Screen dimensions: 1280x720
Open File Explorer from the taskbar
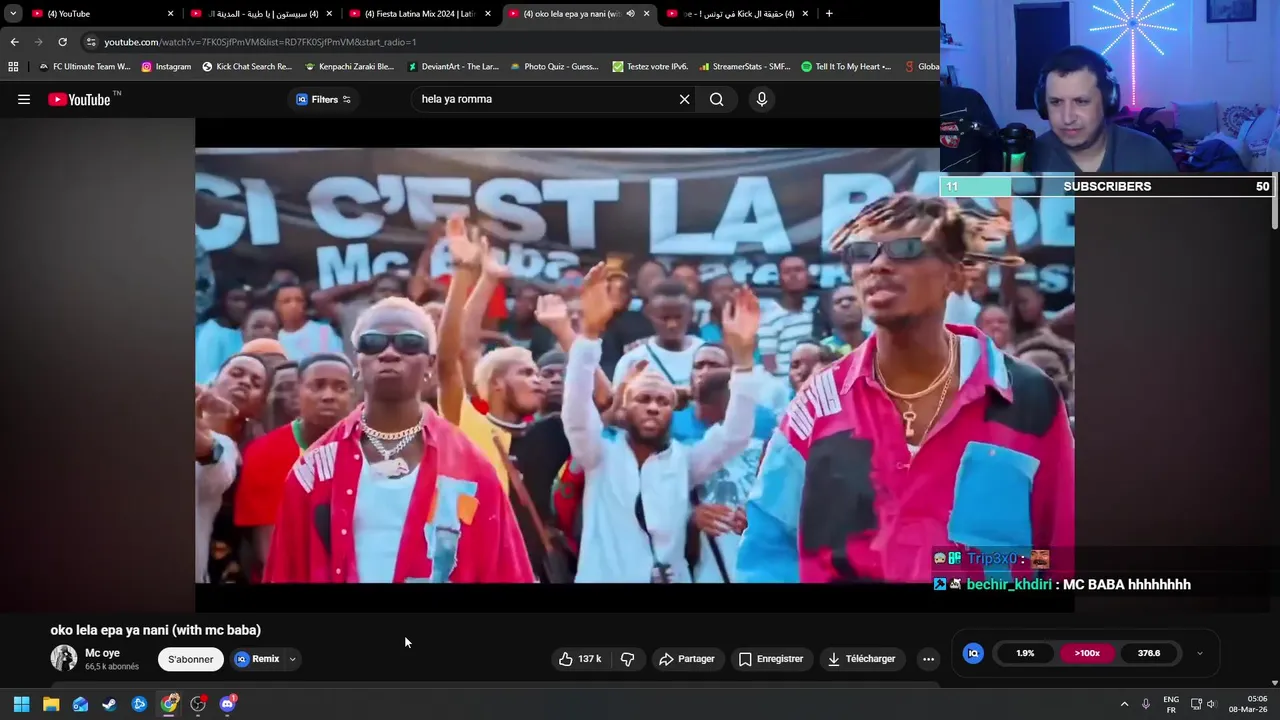pos(51,704)
